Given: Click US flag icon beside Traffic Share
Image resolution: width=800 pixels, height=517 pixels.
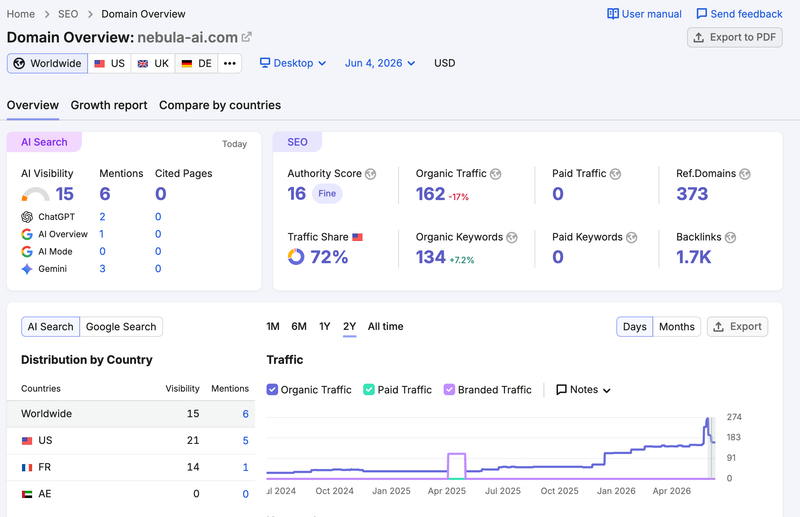Looking at the screenshot, I should (x=358, y=237).
